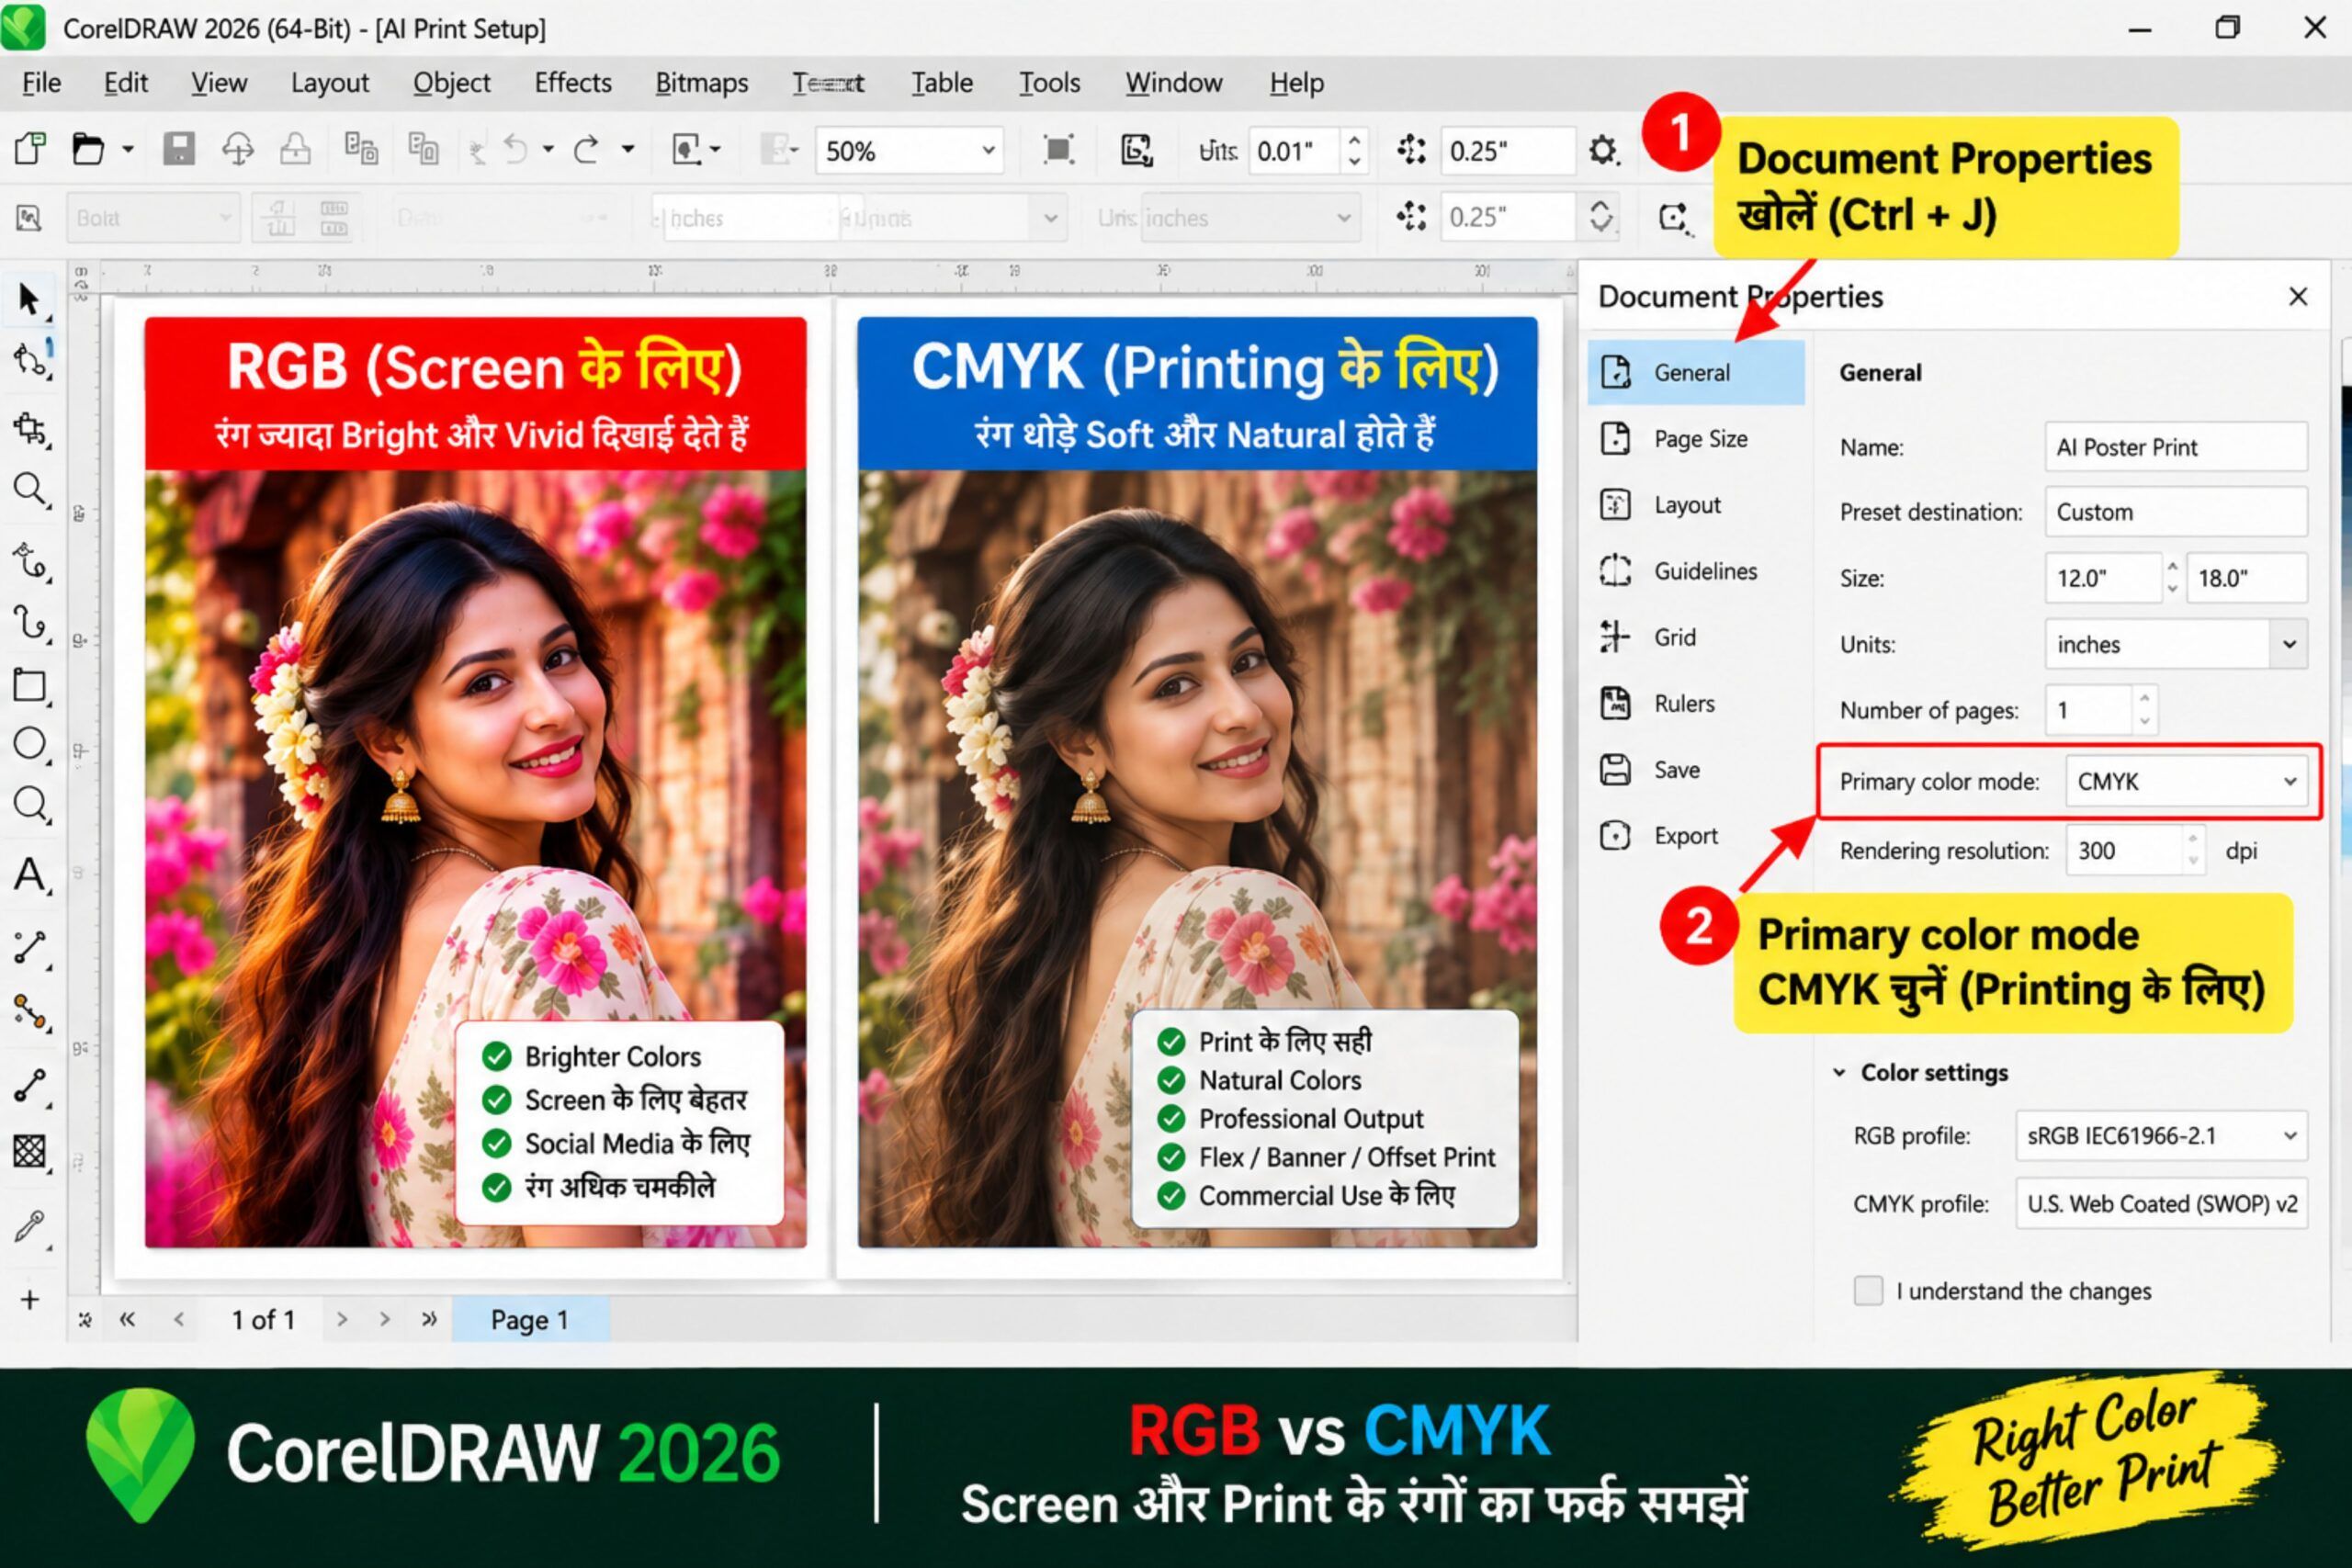Open the File menu
The width and height of the screenshot is (2352, 1568).
coord(41,83)
